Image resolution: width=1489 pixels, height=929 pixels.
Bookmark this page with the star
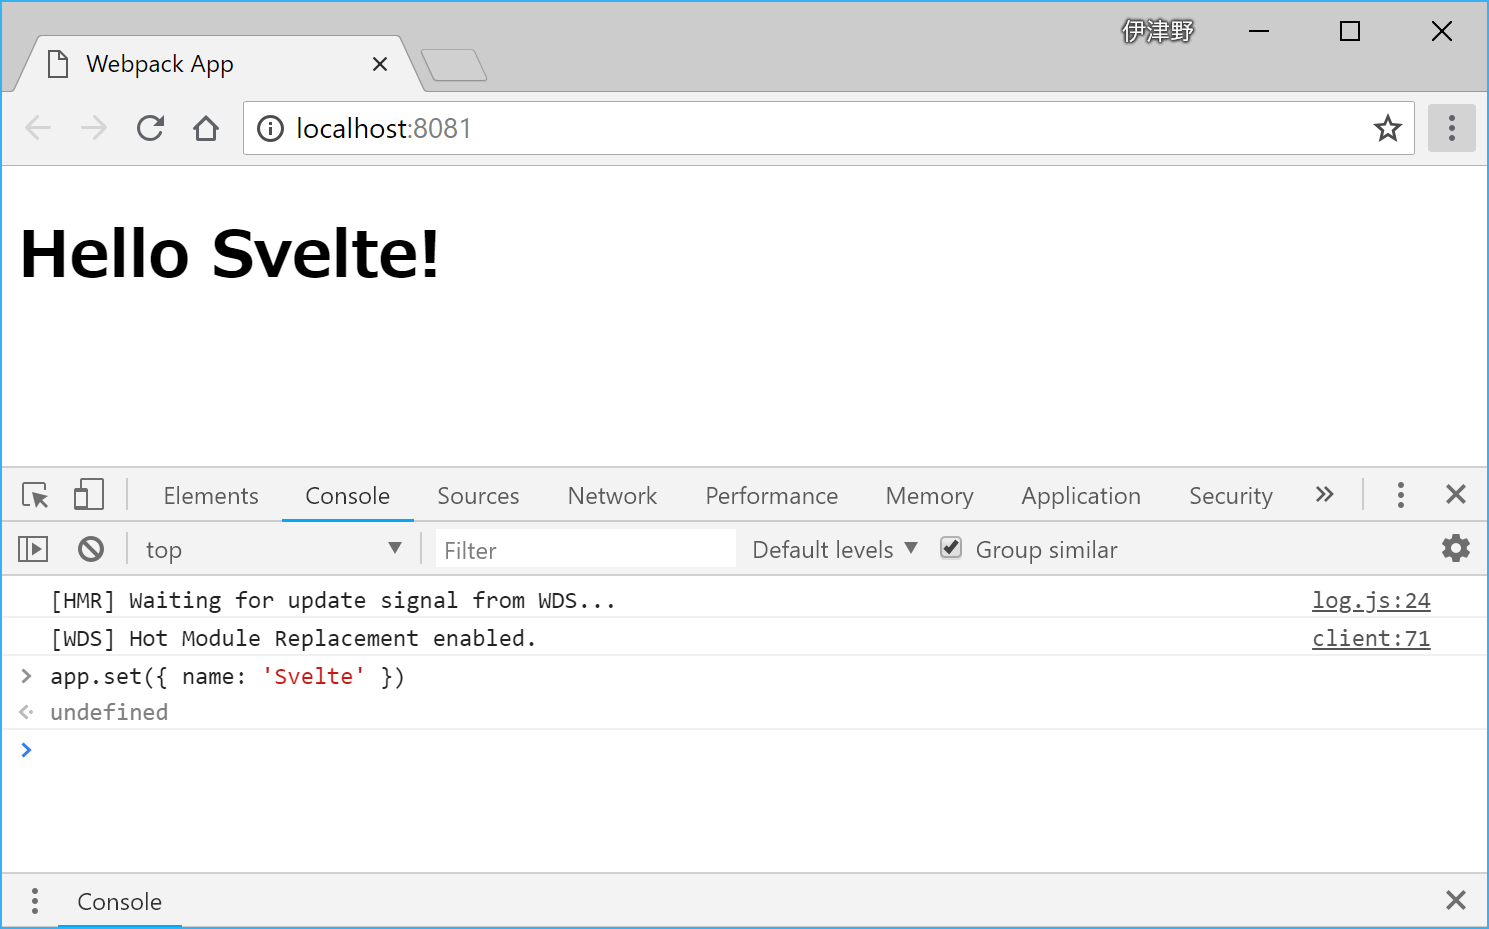click(x=1388, y=128)
